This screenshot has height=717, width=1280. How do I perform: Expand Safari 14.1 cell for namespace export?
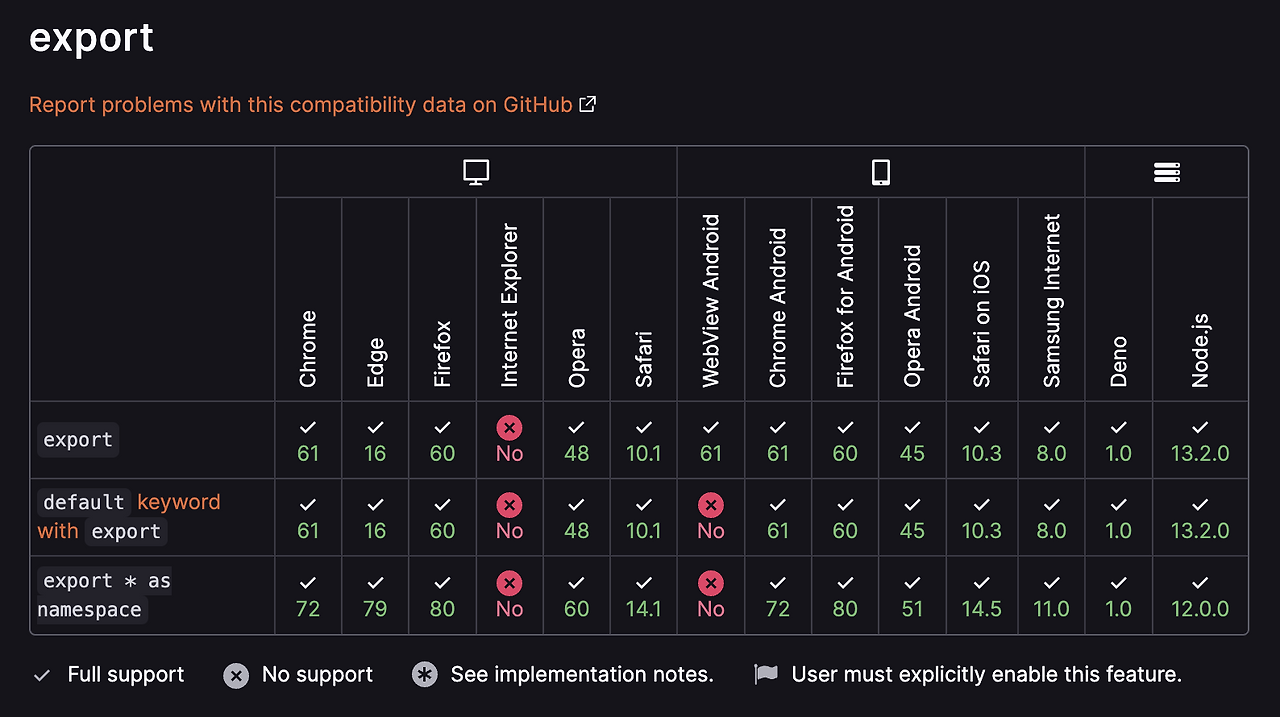click(643, 596)
